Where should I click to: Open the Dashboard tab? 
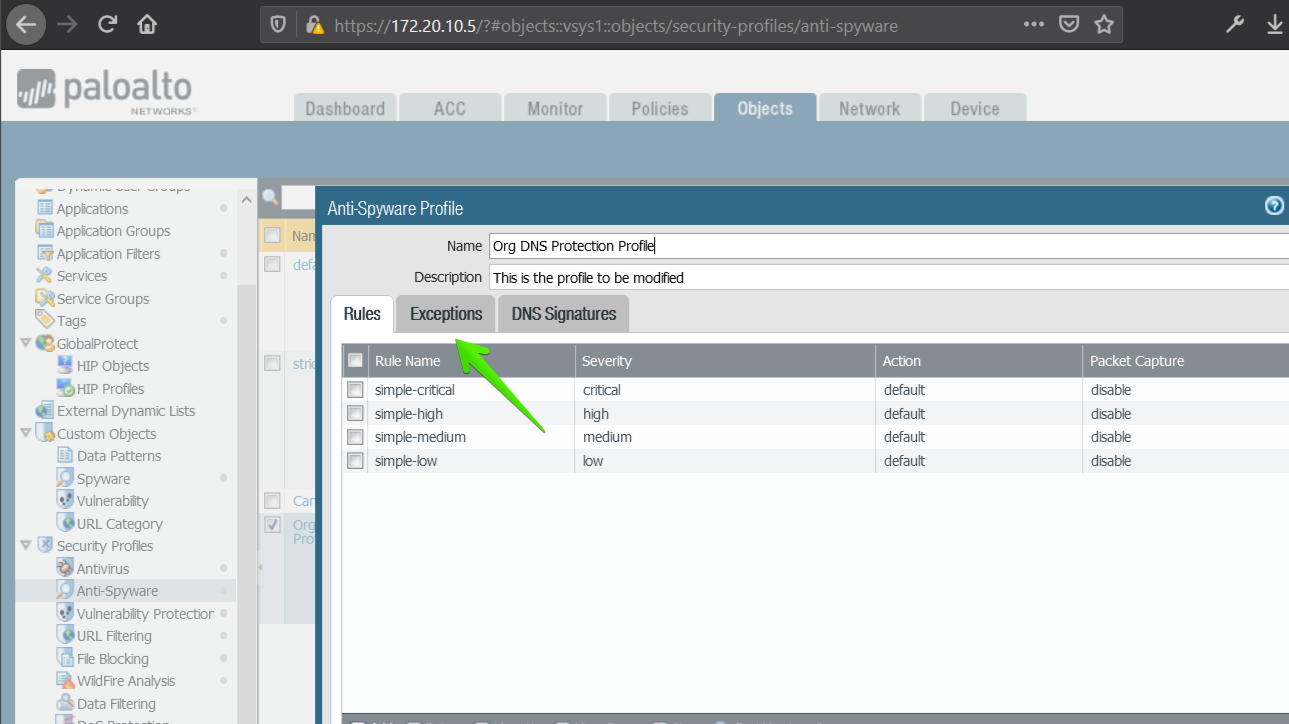pyautogui.click(x=345, y=108)
